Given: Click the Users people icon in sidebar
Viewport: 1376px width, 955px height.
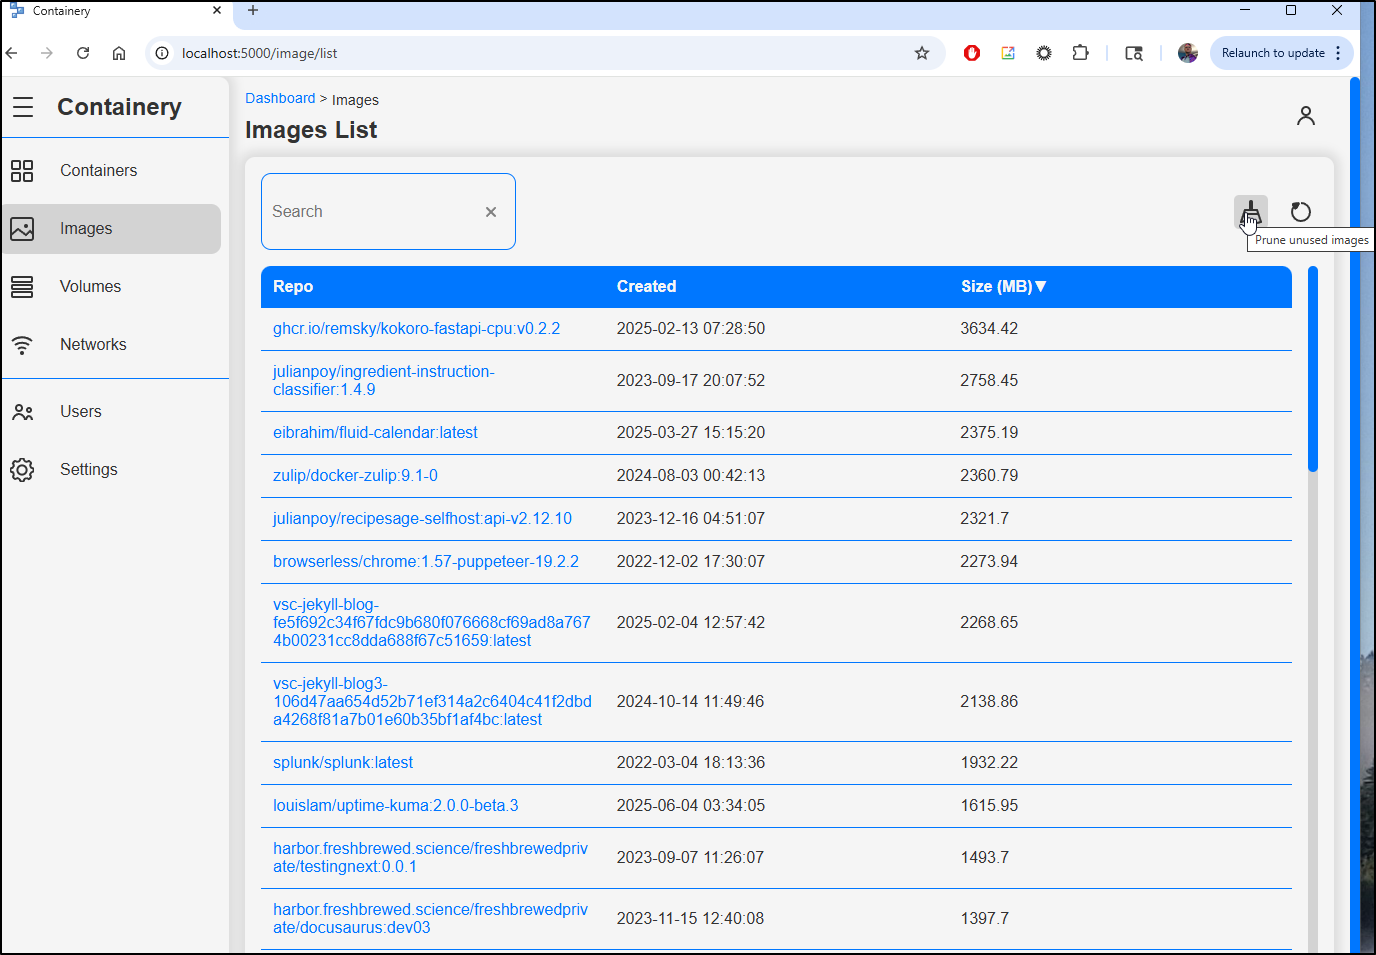Looking at the screenshot, I should [x=22, y=412].
